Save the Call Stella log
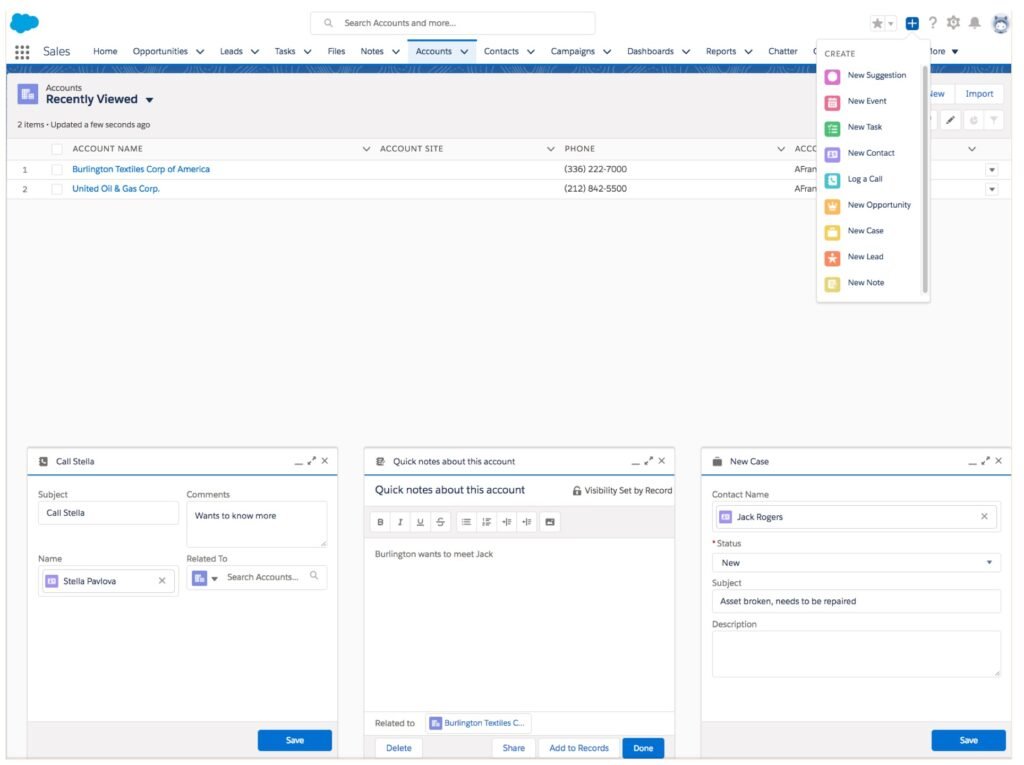This screenshot has height=765, width=1024. click(295, 740)
